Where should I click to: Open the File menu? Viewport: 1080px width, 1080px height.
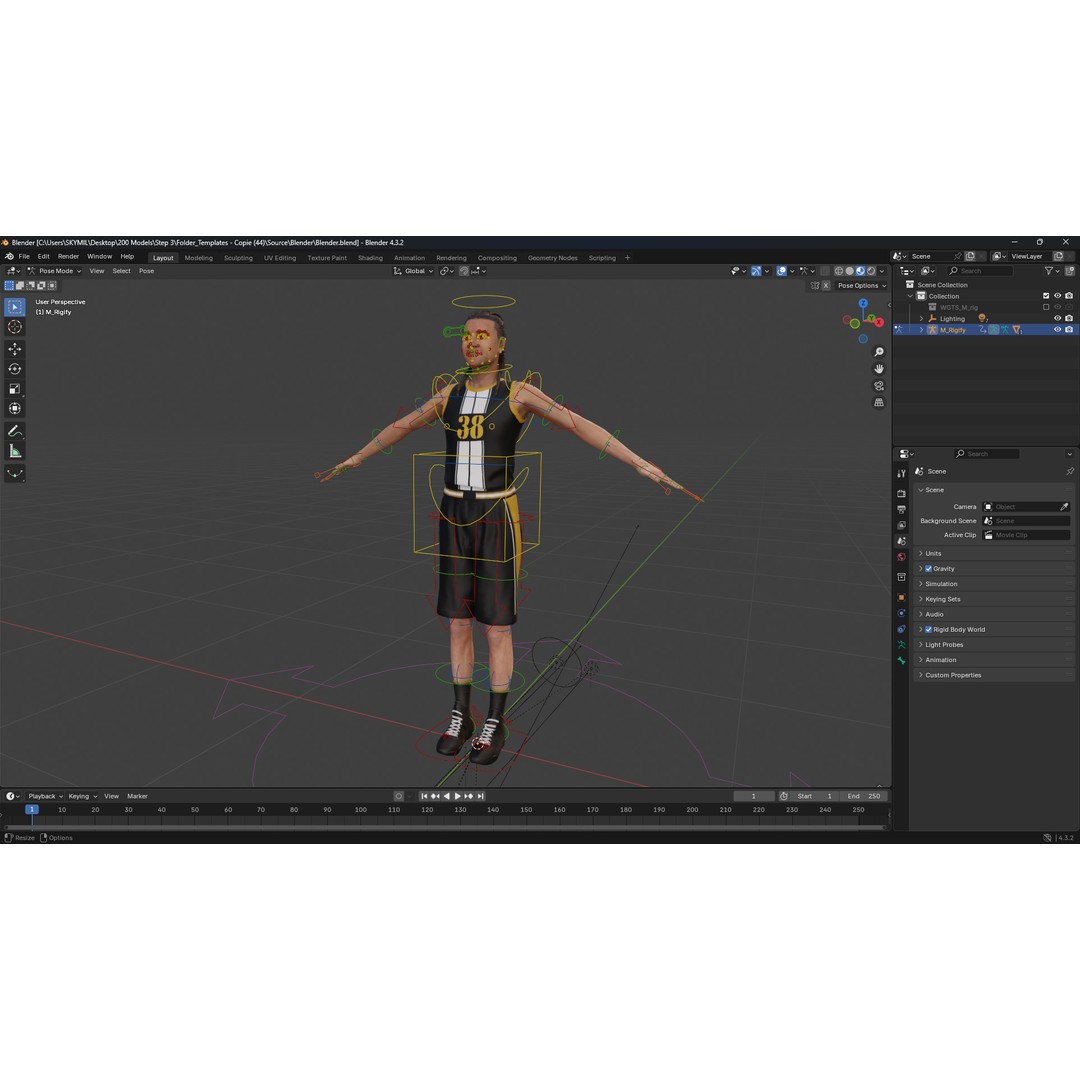tap(24, 256)
